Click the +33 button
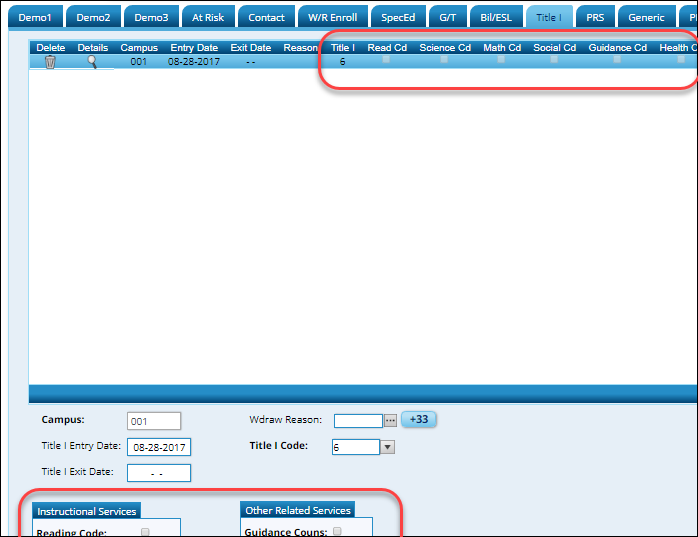Screen dimensions: 698x537 [x=419, y=419]
